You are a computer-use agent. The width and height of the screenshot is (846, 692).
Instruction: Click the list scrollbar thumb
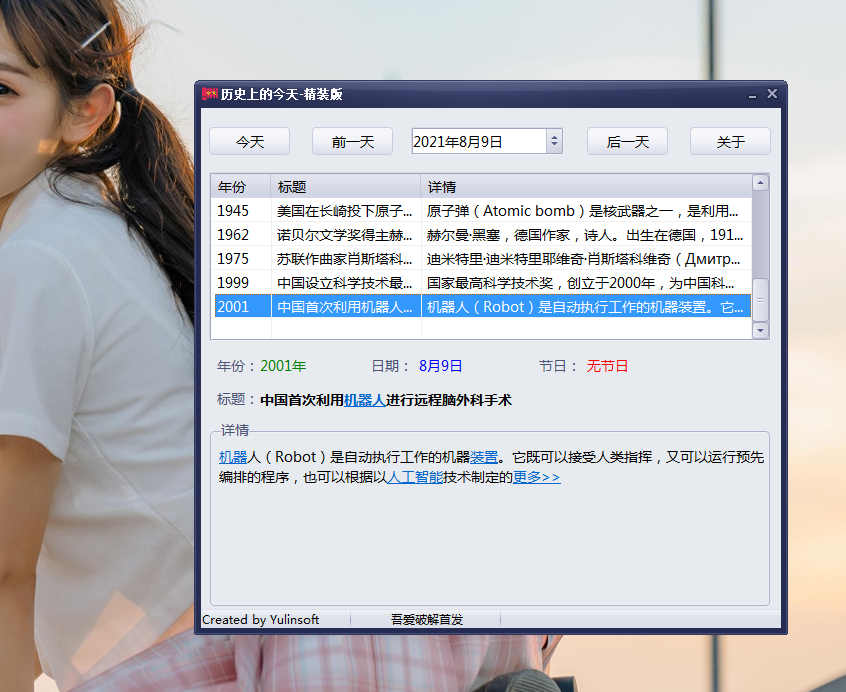[x=760, y=299]
